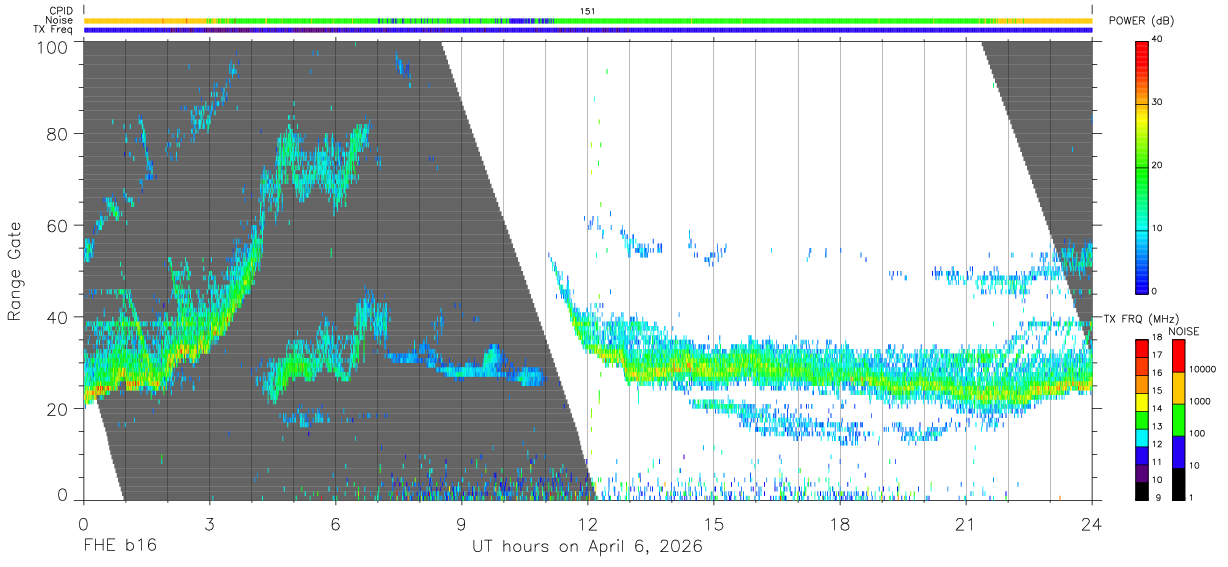Viewport: 1228px width, 567px height.
Task: Click NOISE scale tick label 10000
Action: [x=1202, y=369]
